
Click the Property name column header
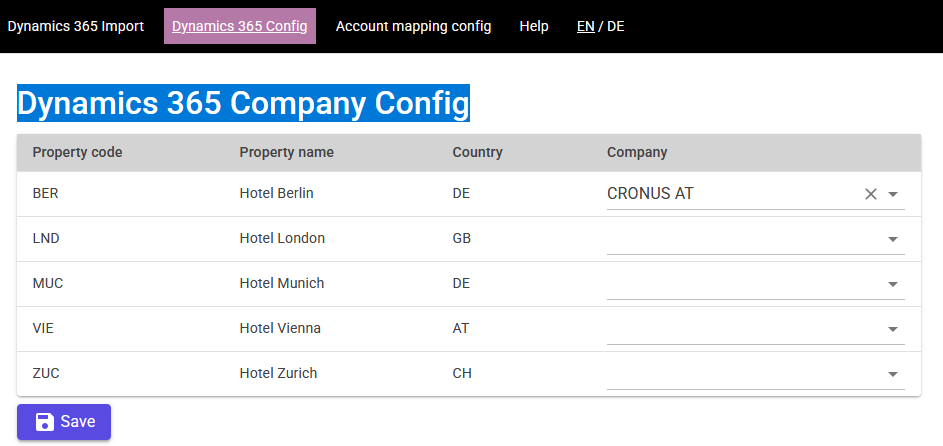click(286, 153)
